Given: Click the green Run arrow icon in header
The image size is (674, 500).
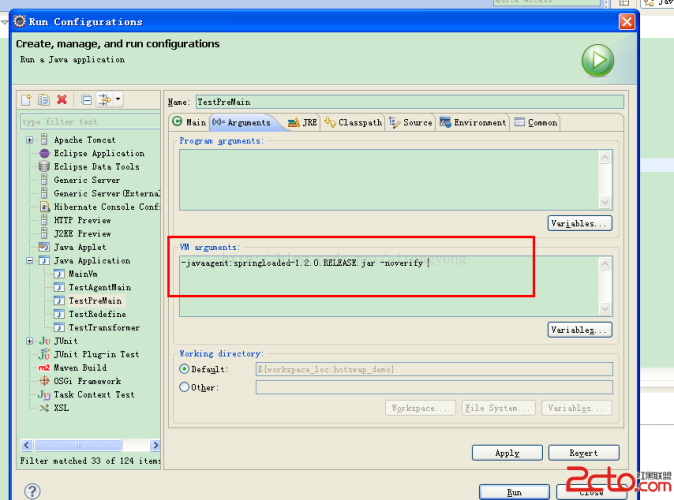Looking at the screenshot, I should click(x=598, y=60).
